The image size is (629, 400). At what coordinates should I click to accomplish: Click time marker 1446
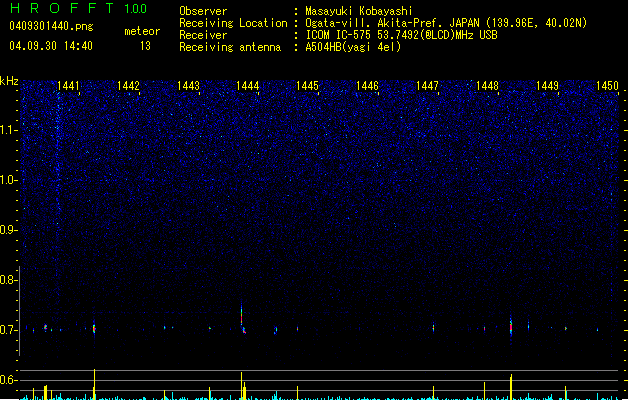point(367,86)
